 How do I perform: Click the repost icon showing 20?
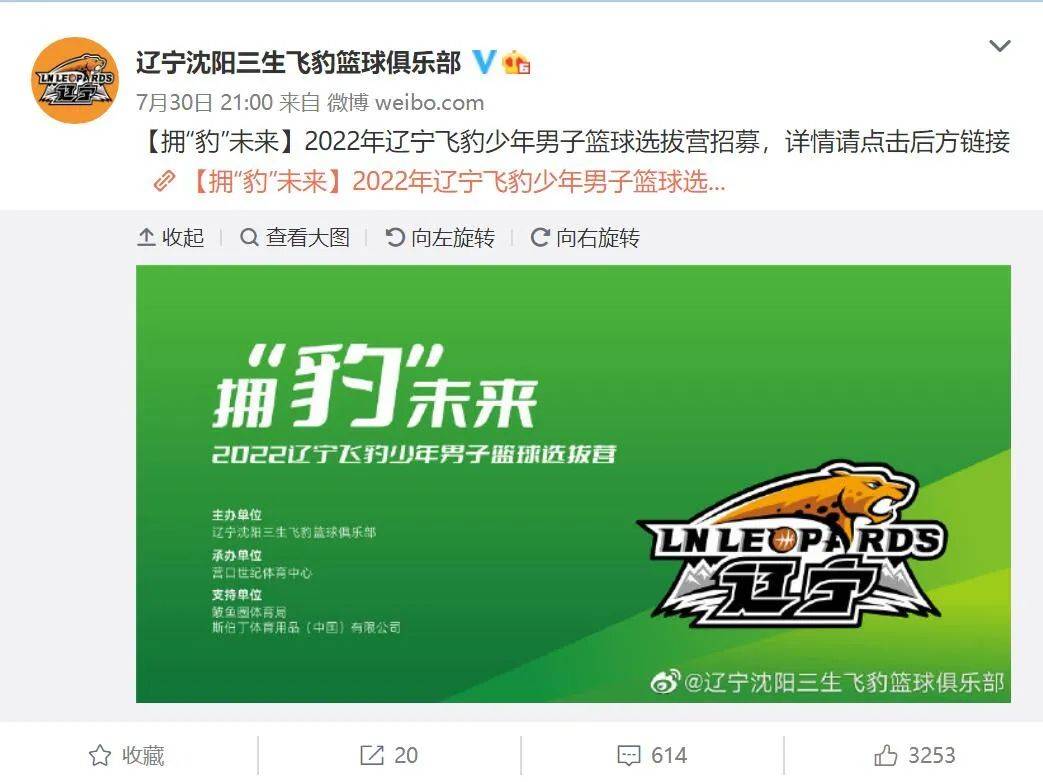coord(388,755)
